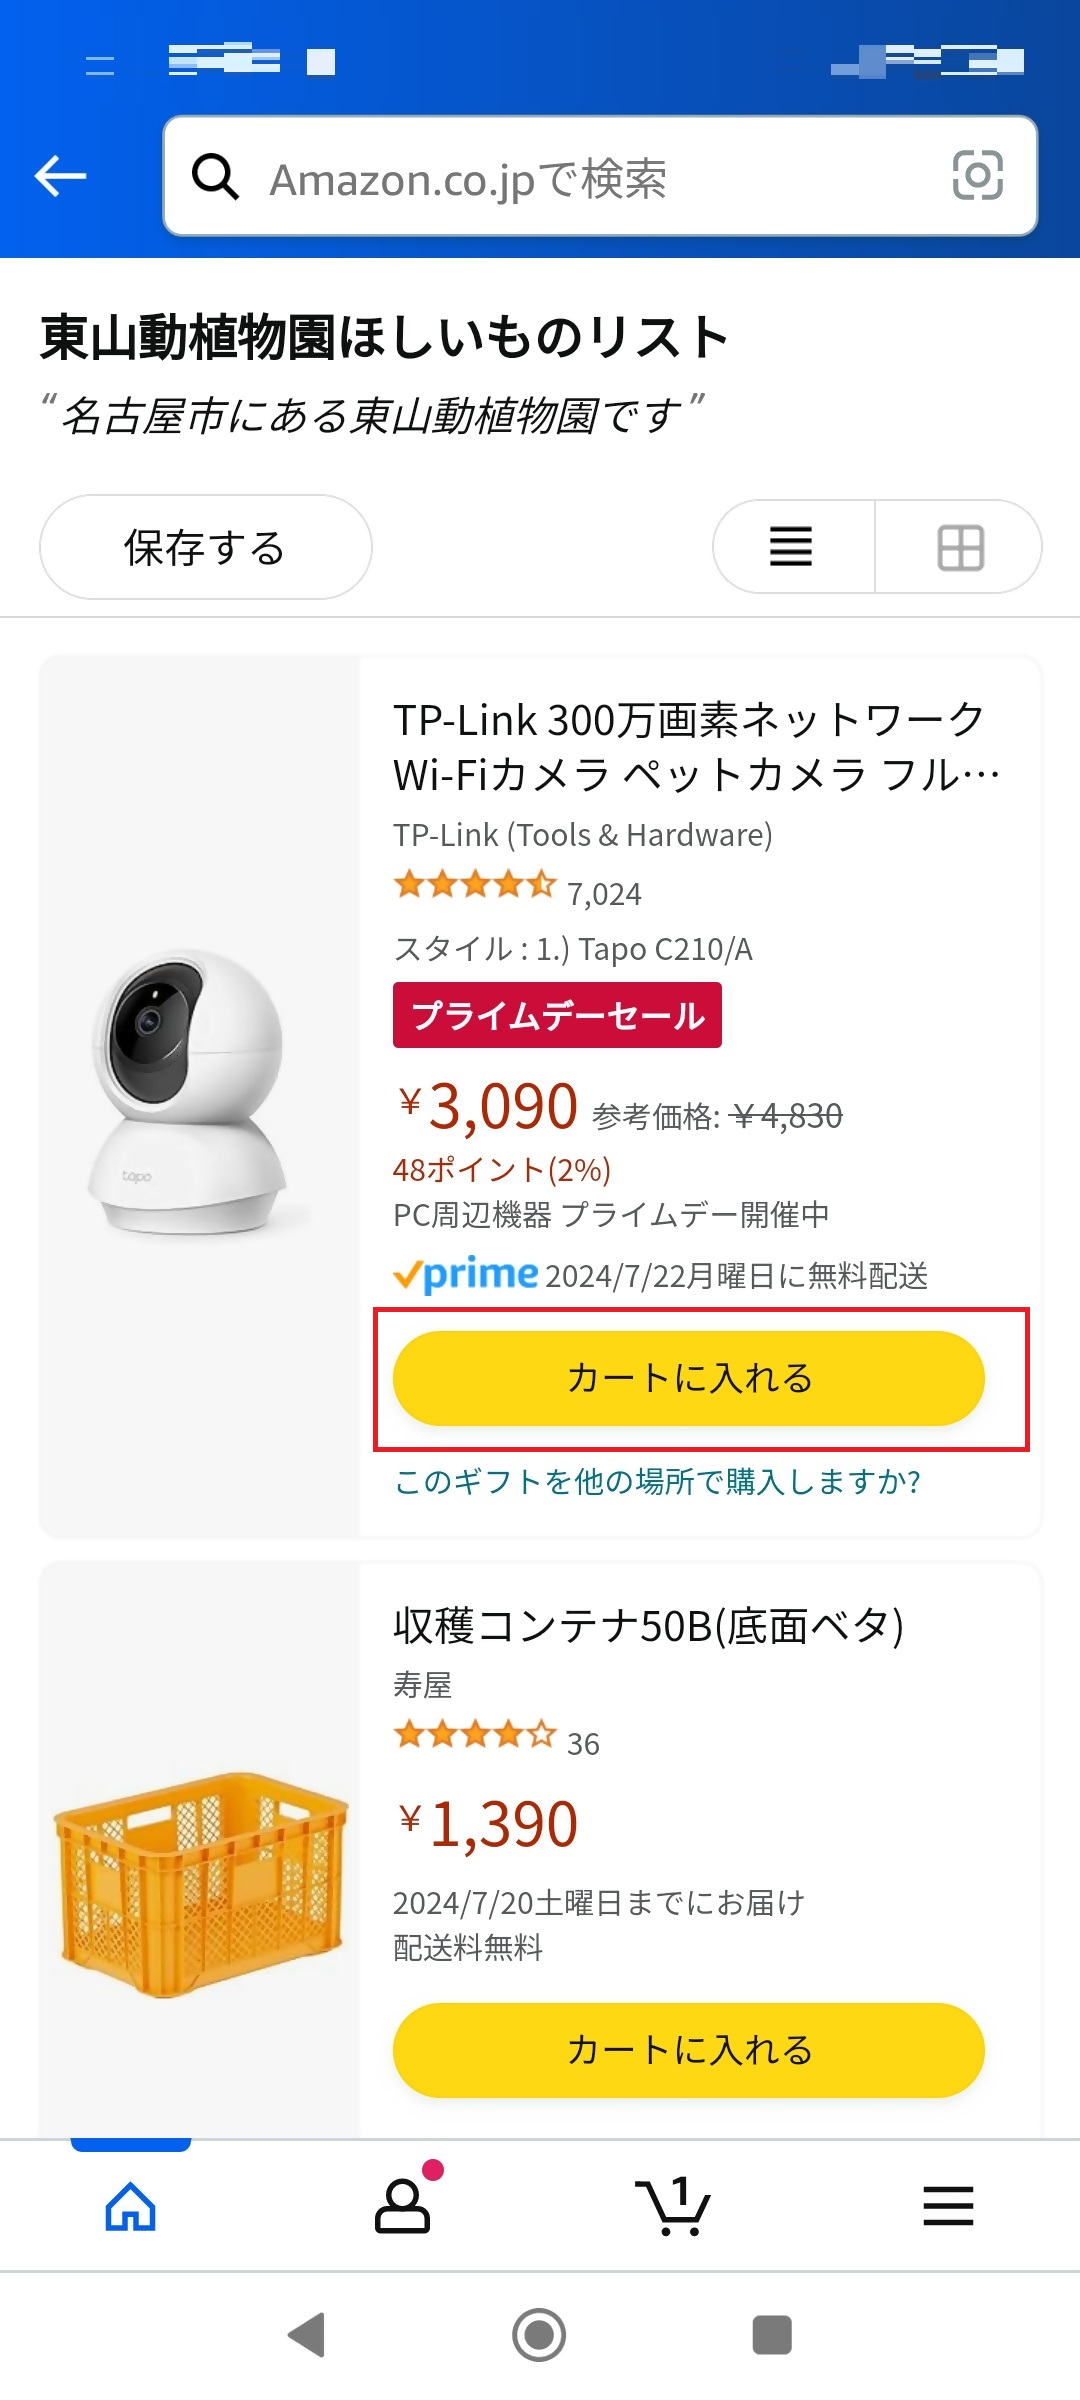Open このギフトを他の場所で購入しますか? link
The height and width of the screenshot is (2400, 1080).
pyautogui.click(x=657, y=1481)
